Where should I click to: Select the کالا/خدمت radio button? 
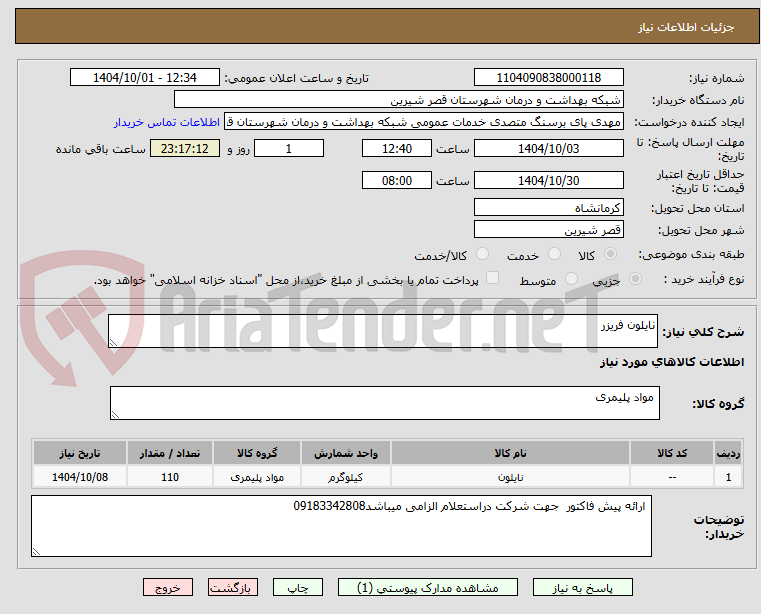click(x=482, y=254)
